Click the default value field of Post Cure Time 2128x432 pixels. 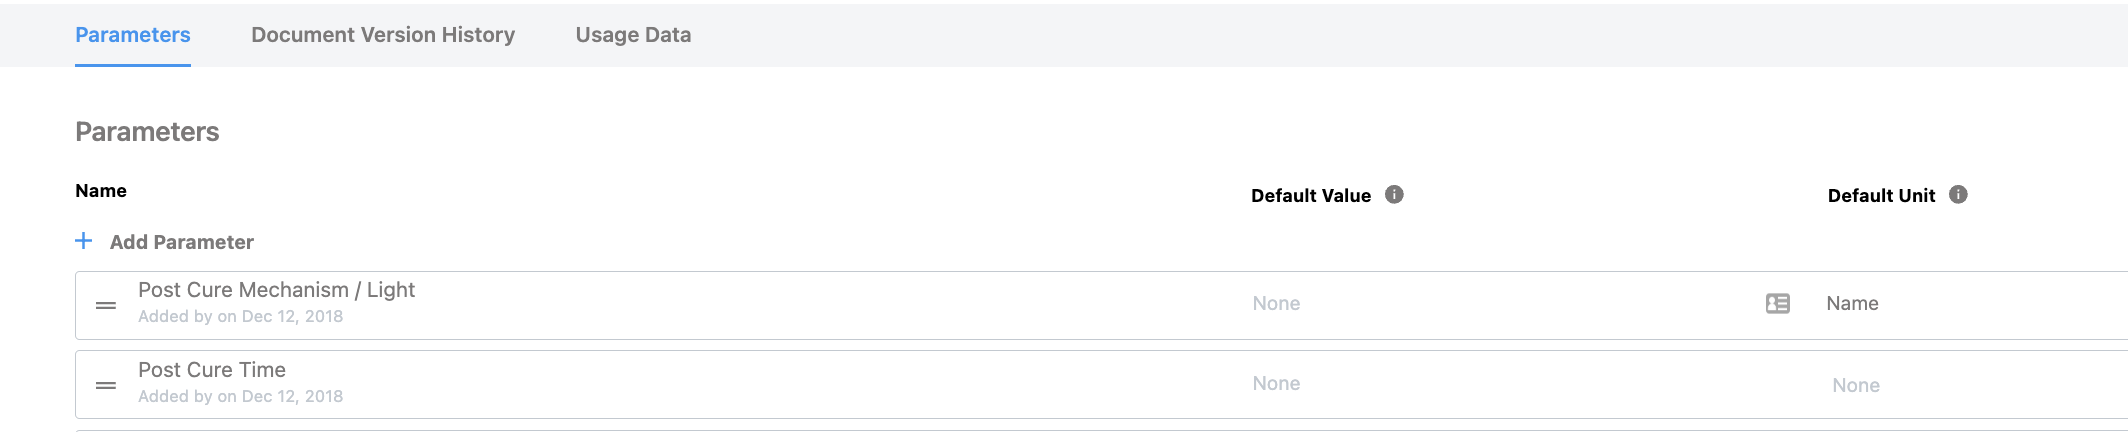(1276, 383)
